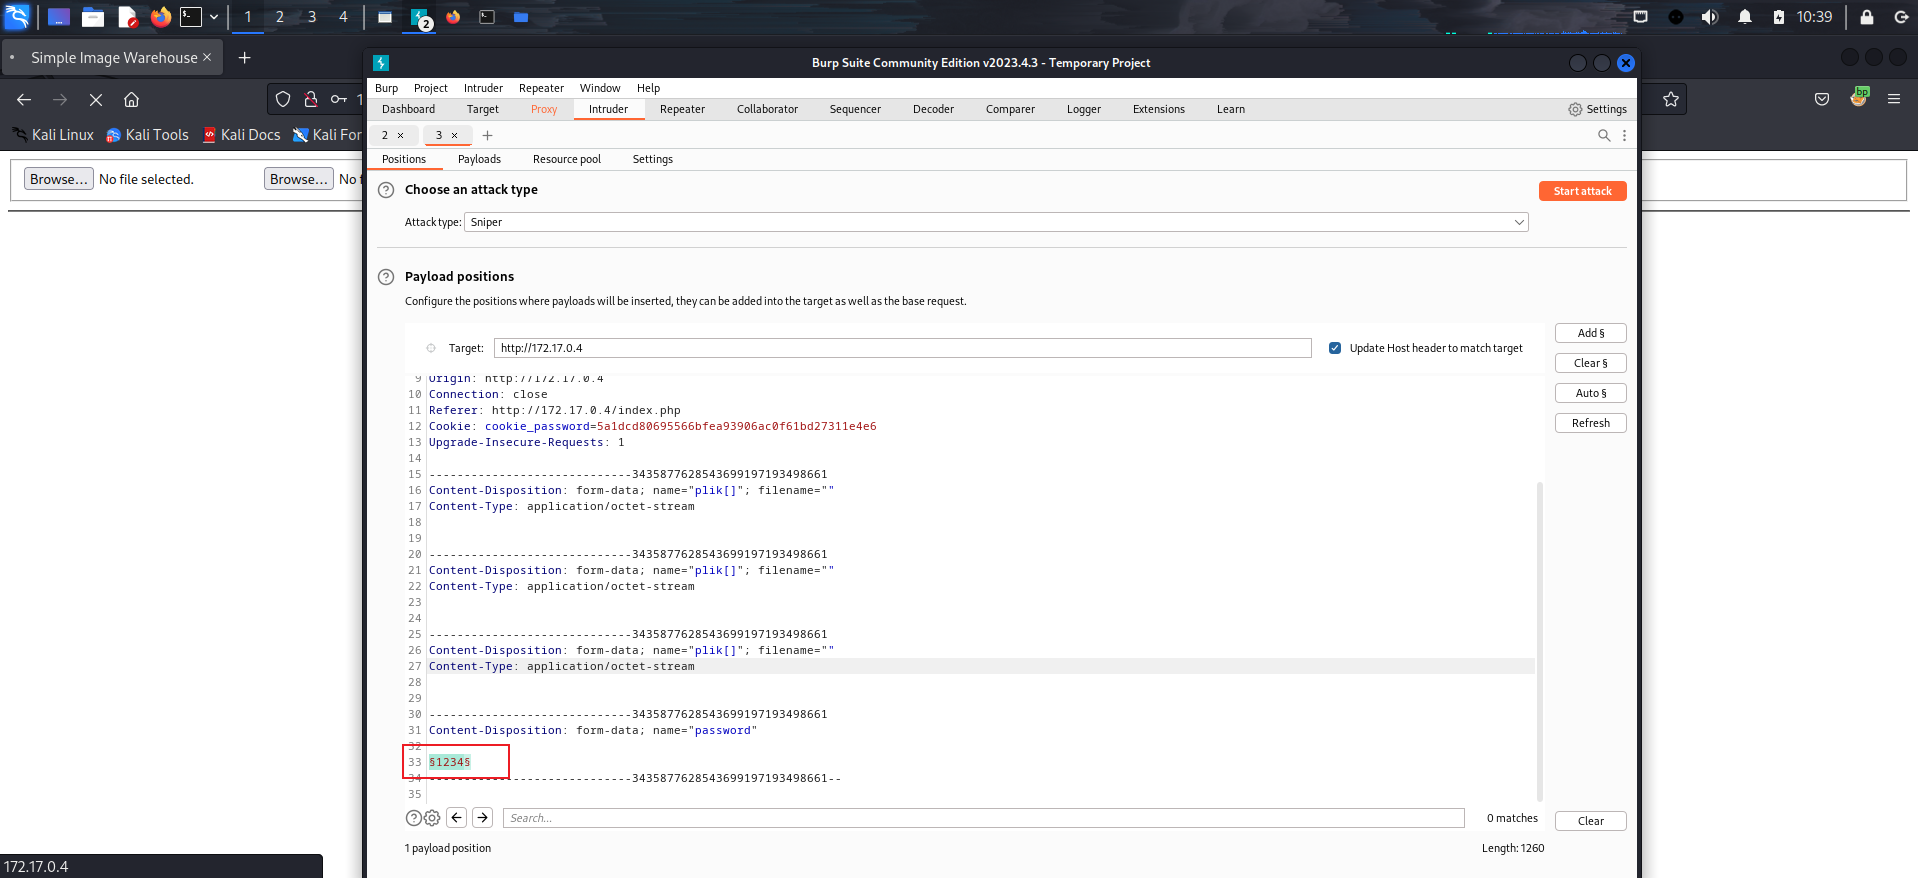Switch to Resource pool sub-tab
This screenshot has height=878, width=1918.
(567, 159)
